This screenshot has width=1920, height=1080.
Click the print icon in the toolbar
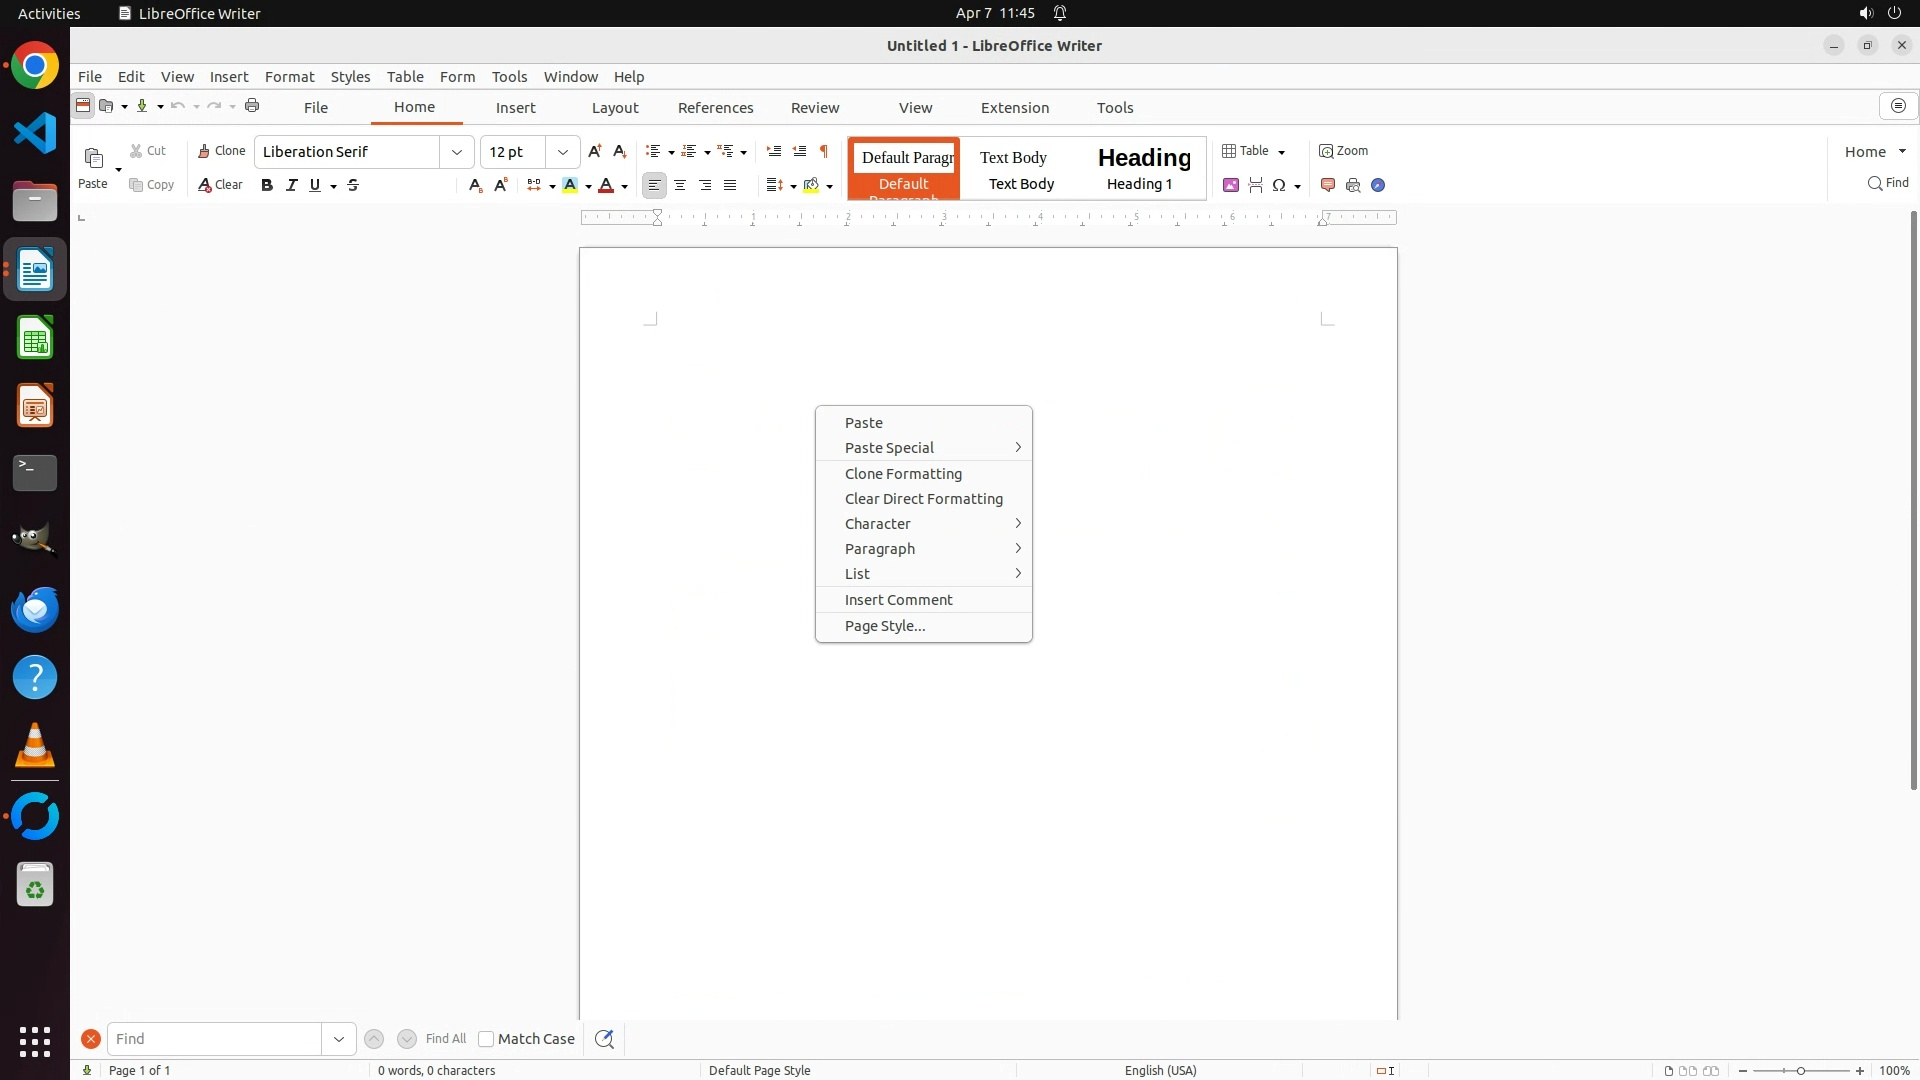[x=252, y=106]
